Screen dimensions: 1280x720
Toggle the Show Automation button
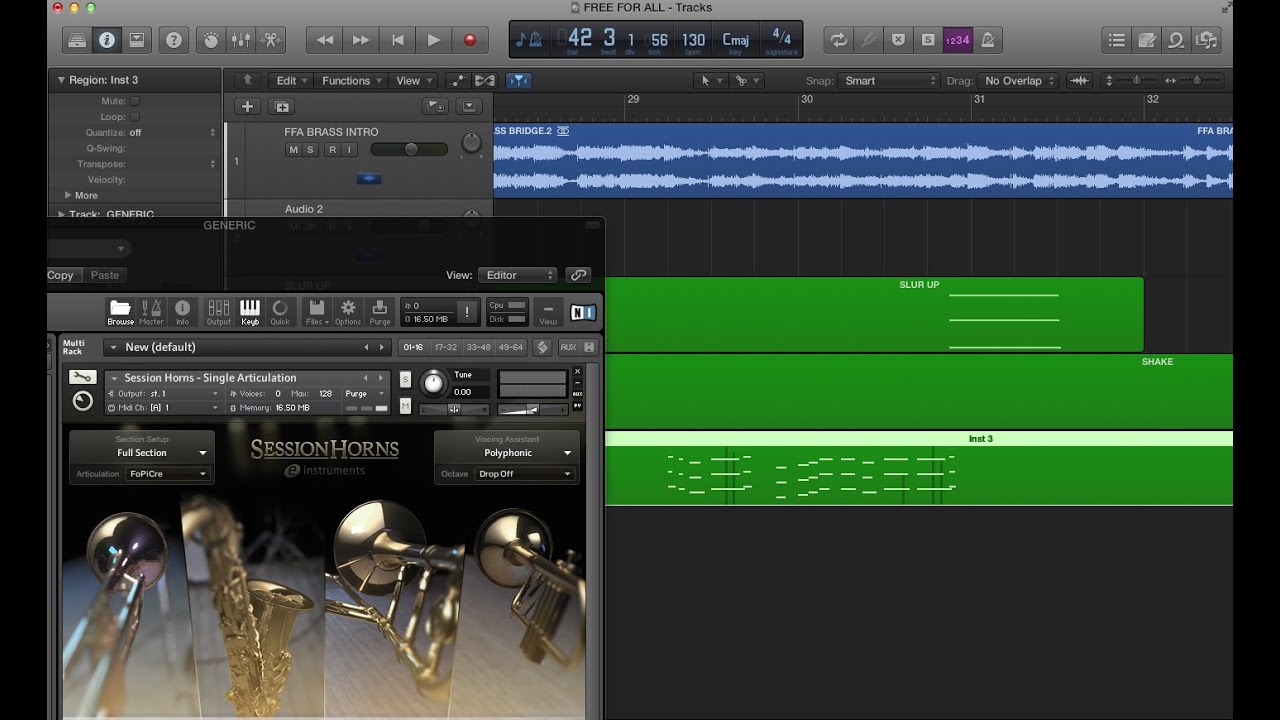click(x=457, y=81)
